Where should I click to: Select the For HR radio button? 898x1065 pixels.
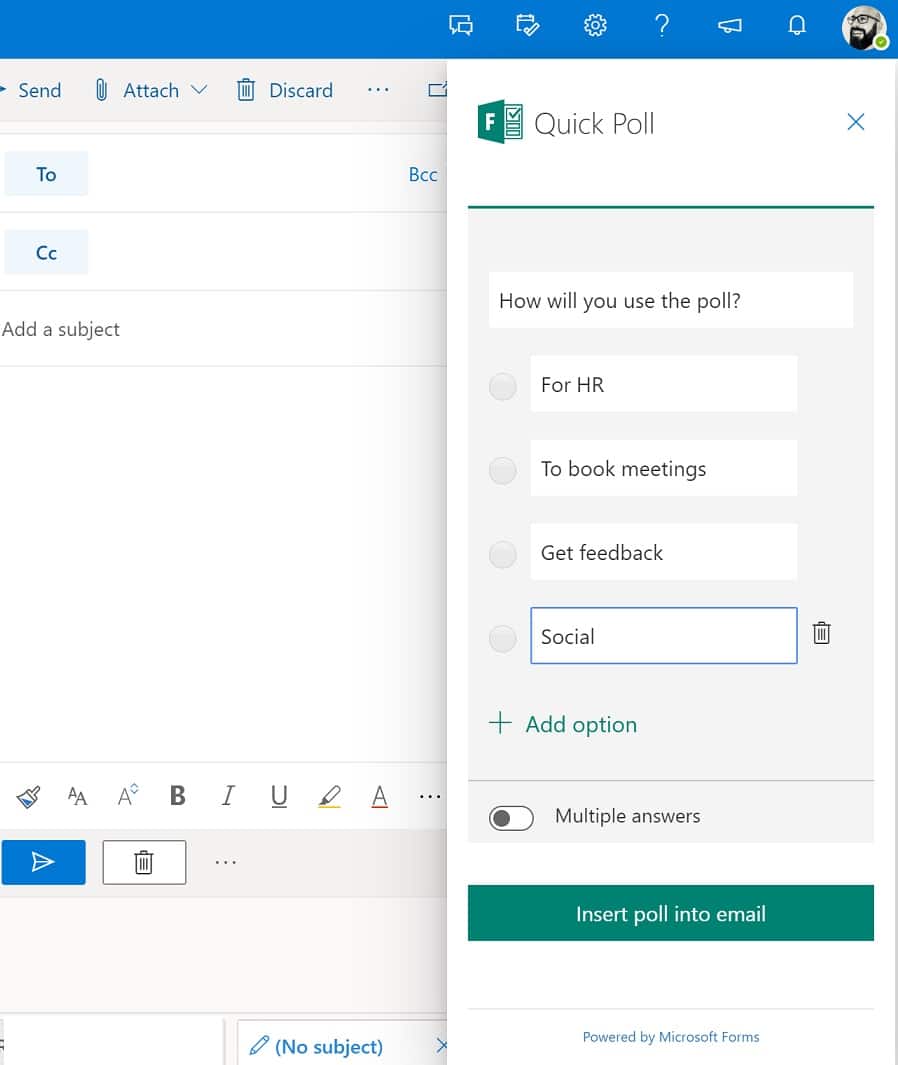point(502,386)
